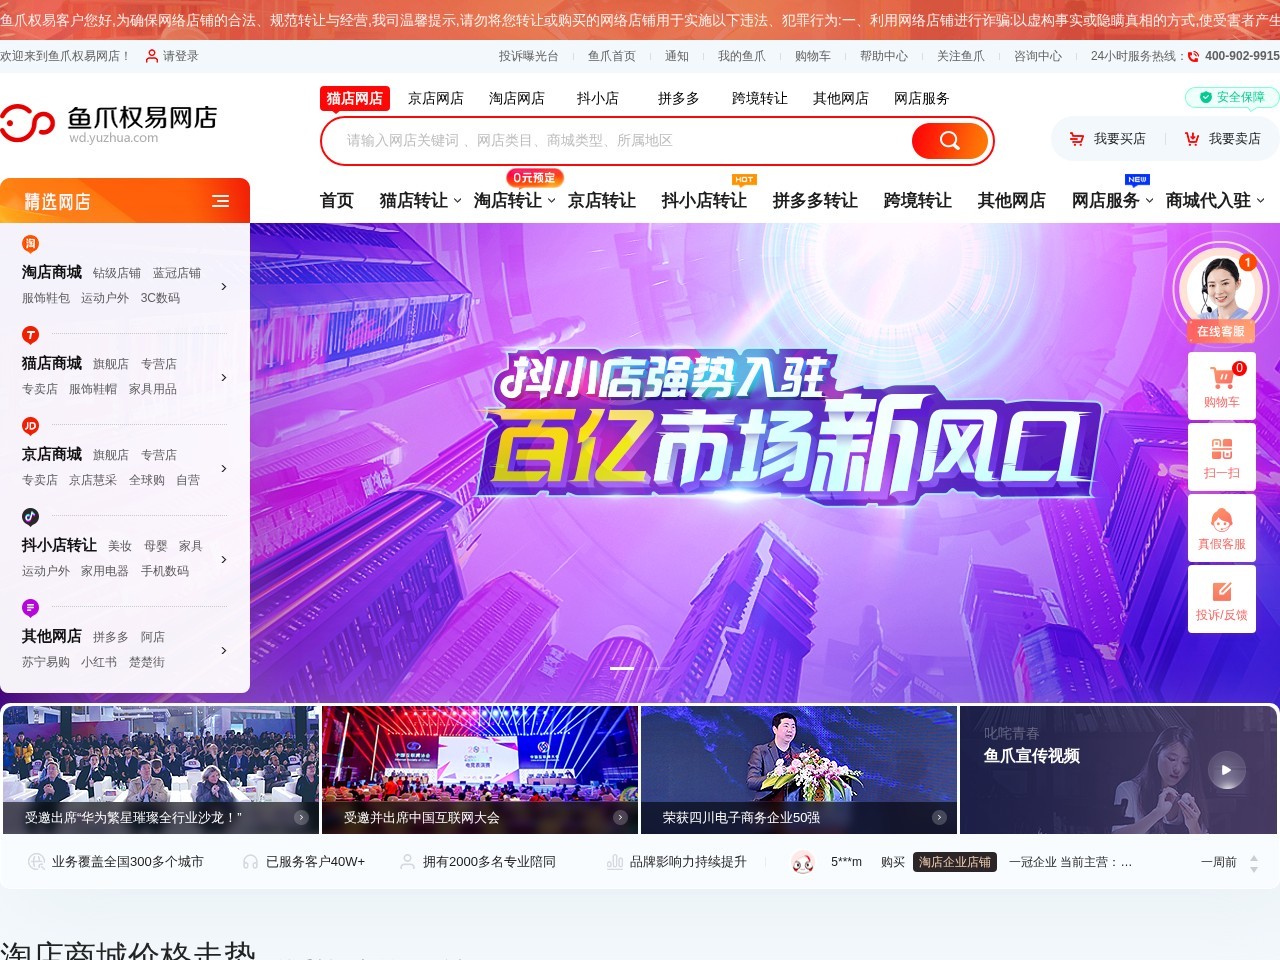Expand the 京店商城 sidebar chevron
The image size is (1280, 960).
224,469
